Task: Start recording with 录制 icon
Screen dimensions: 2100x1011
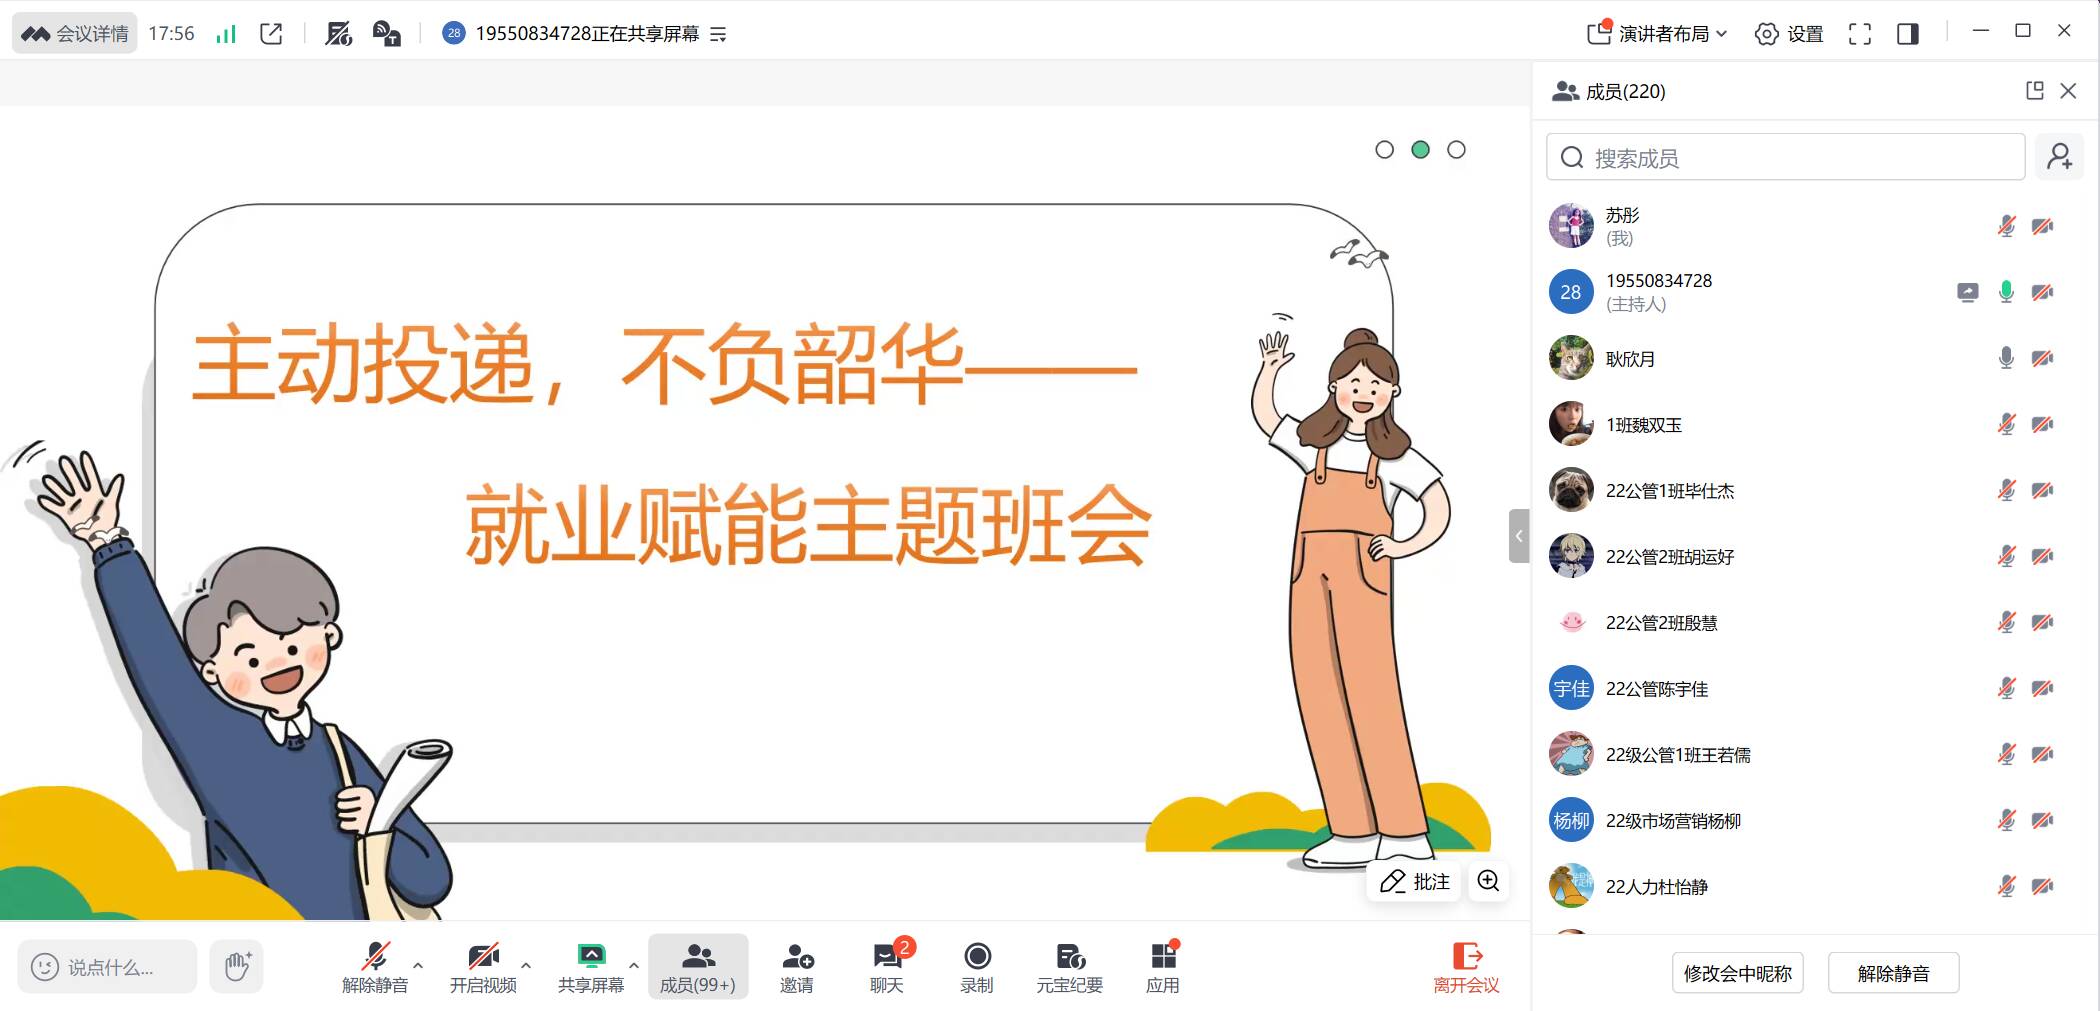Action: click(x=976, y=967)
